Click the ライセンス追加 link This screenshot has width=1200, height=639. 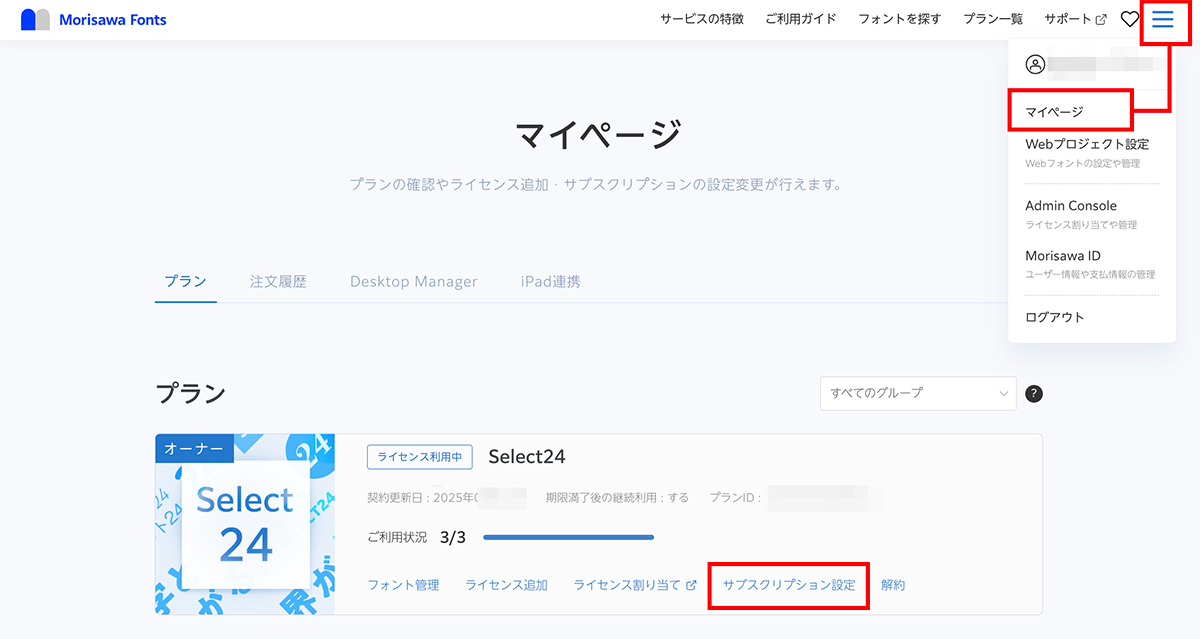[x=506, y=585]
